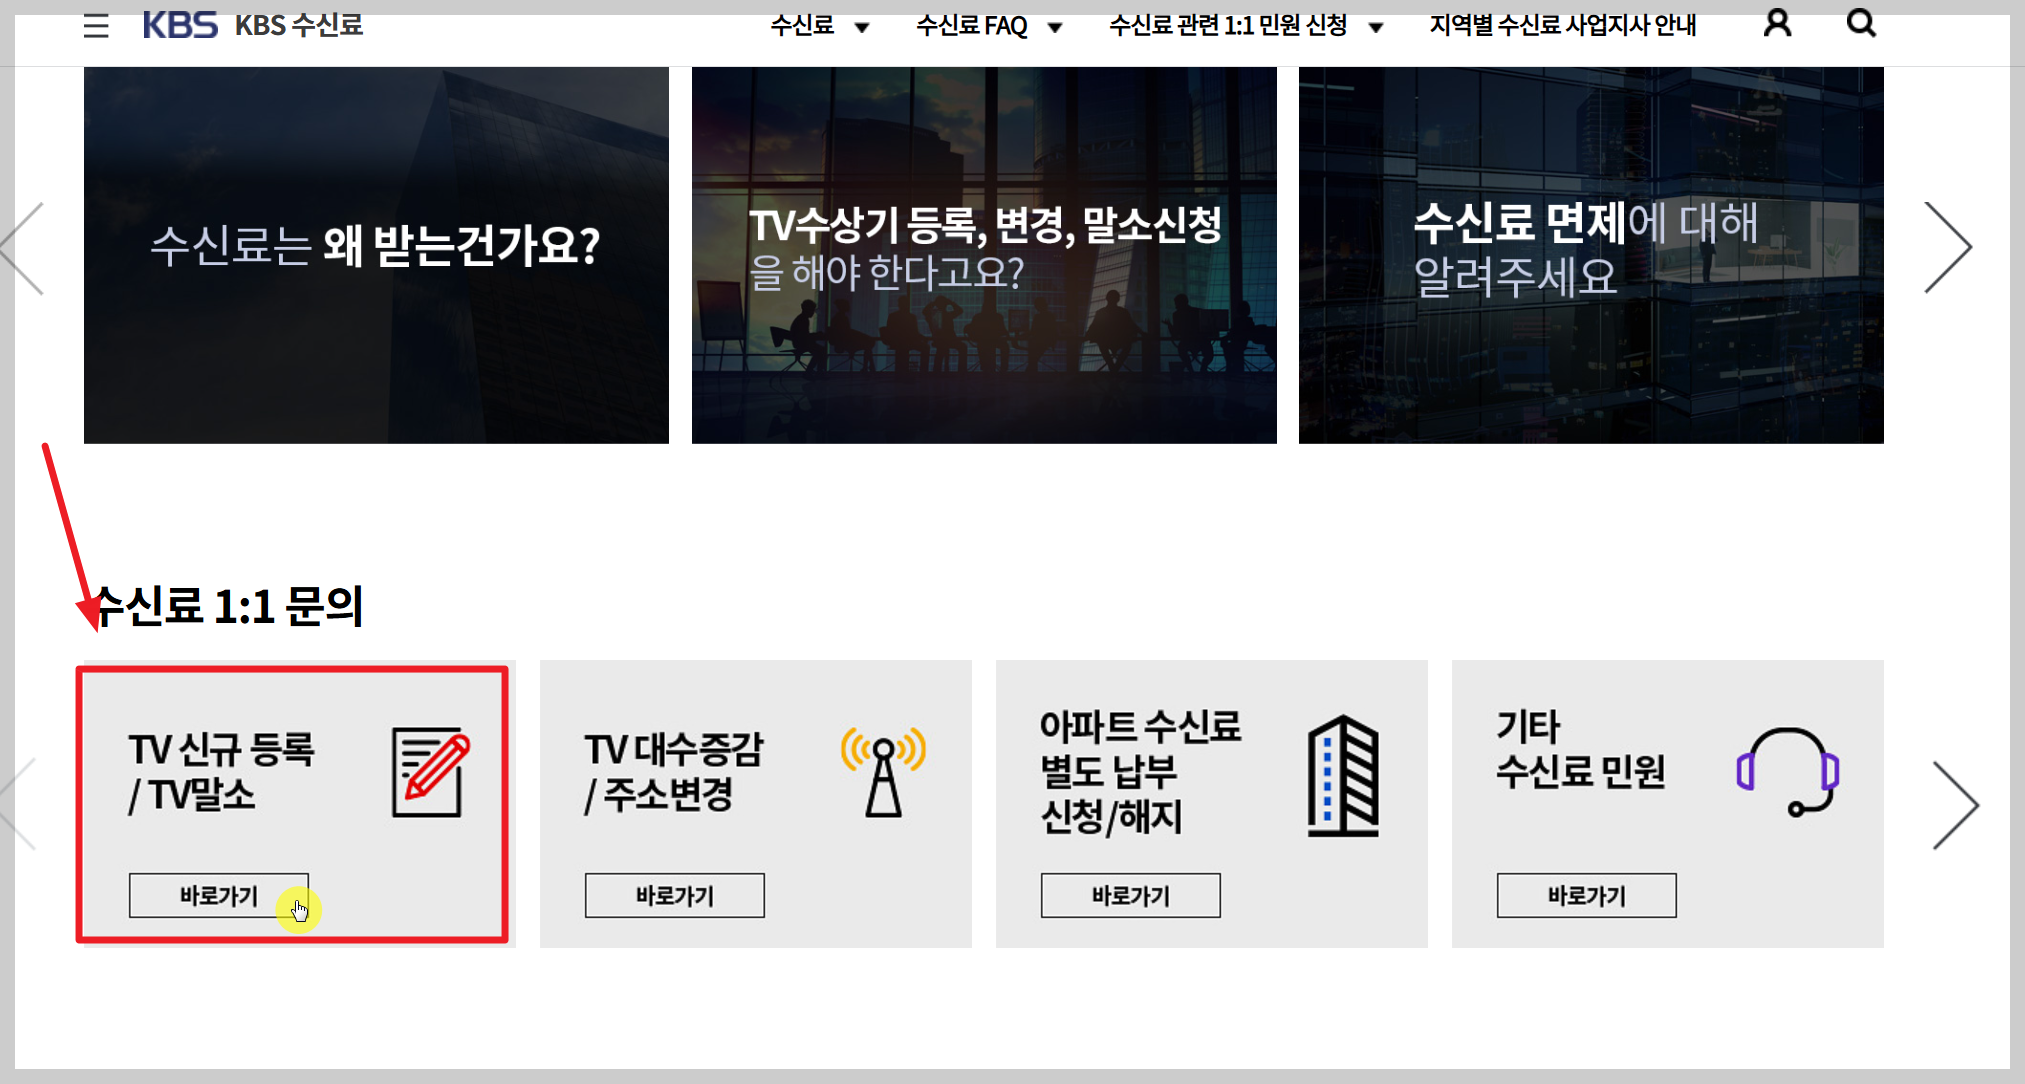The image size is (2025, 1084).
Task: Open 수신료 관련 1:1 민원 신청 menu
Action: pyautogui.click(x=1228, y=25)
